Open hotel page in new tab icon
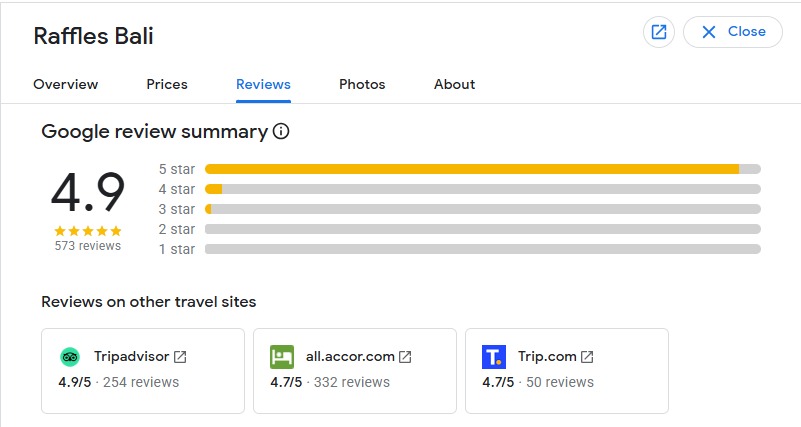Image resolution: width=801 pixels, height=427 pixels. pos(658,32)
